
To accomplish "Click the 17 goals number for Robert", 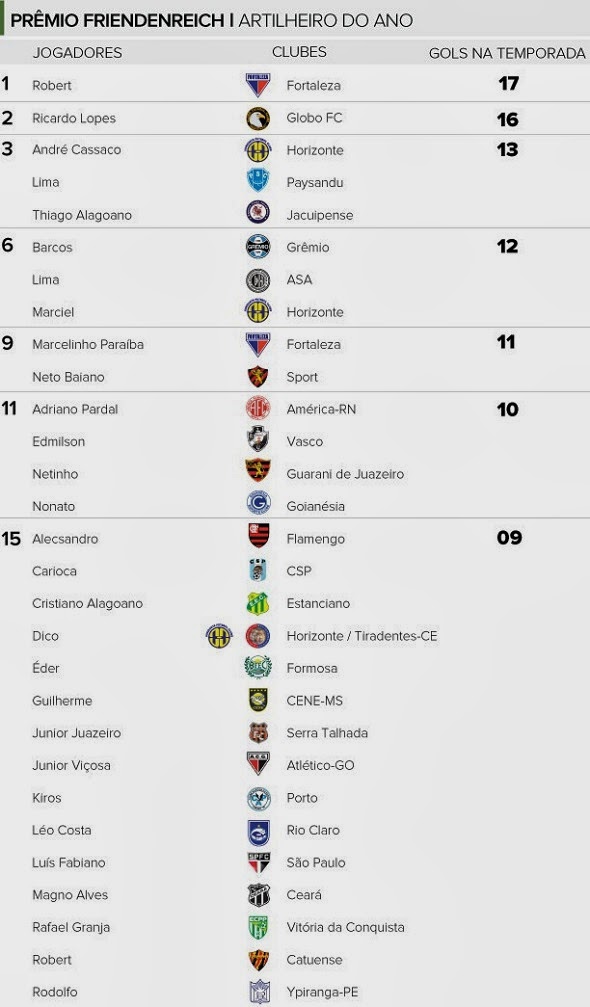I will 508,83.
